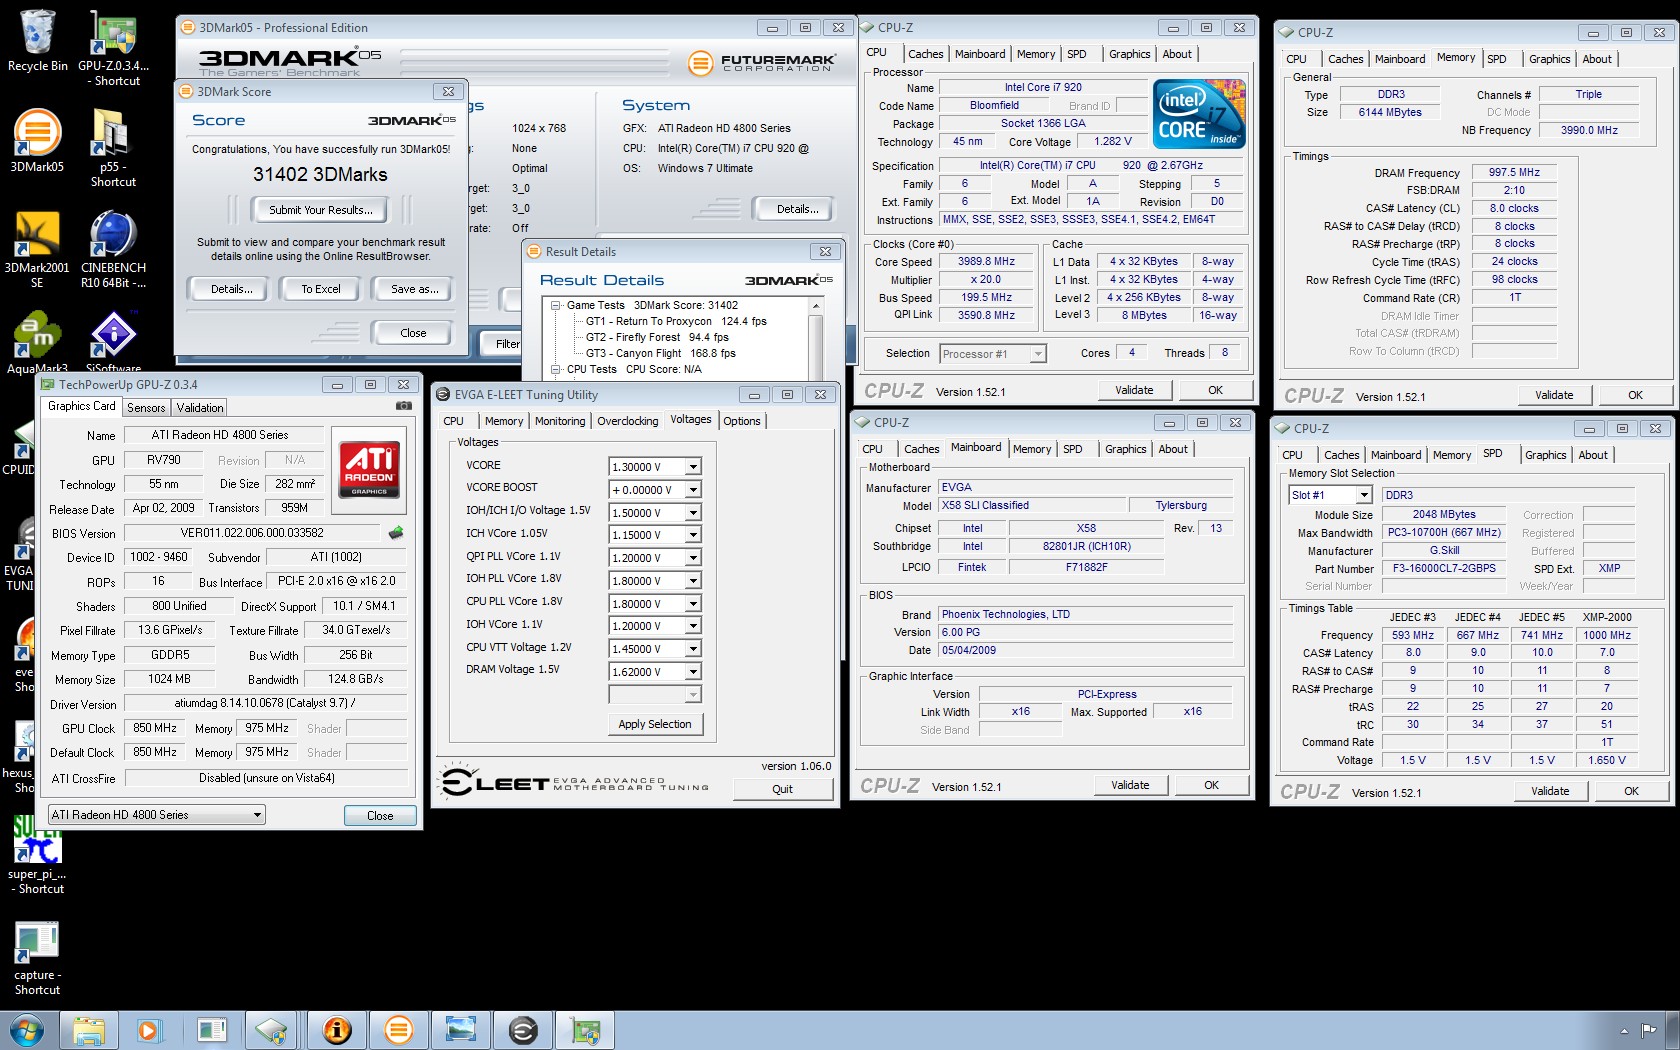Viewport: 1680px width, 1050px height.
Task: Click the GPU-Z screenshot camera icon
Action: click(404, 406)
